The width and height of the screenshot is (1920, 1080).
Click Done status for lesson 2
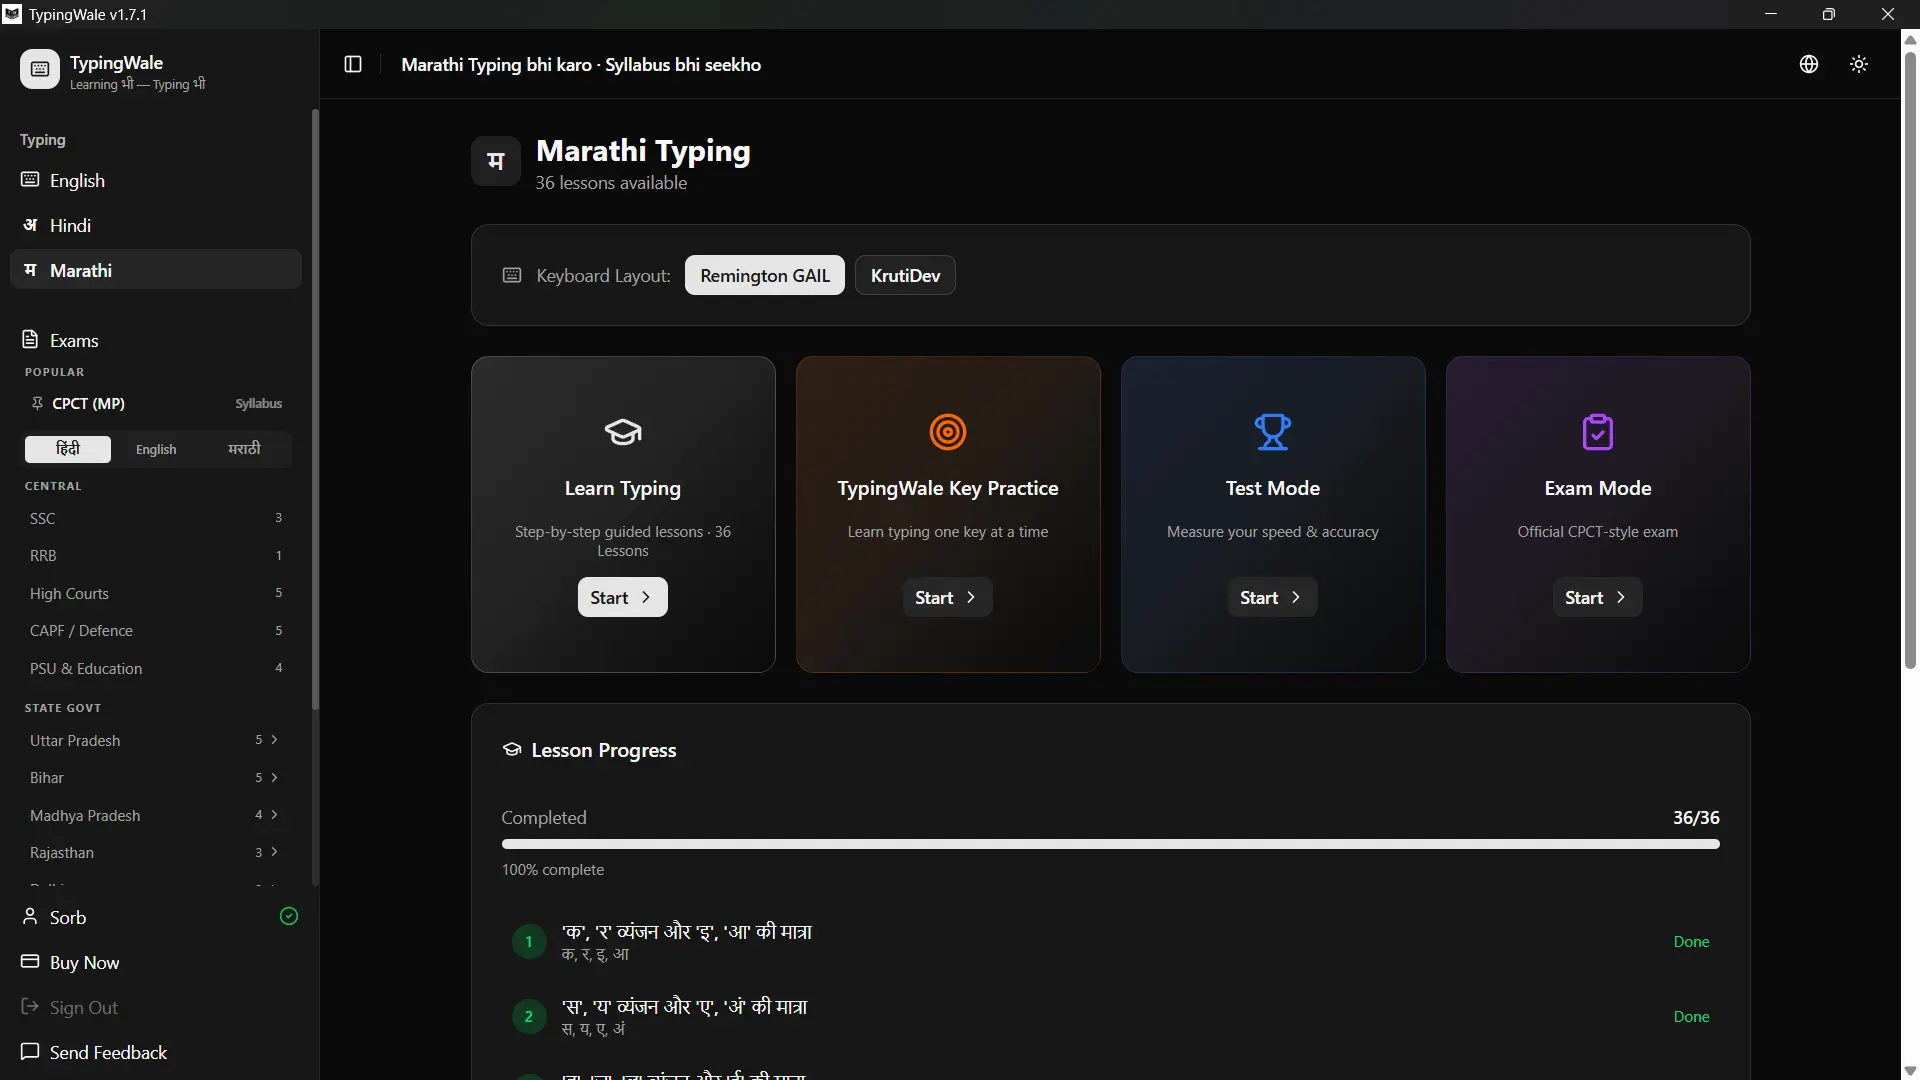pos(1691,1016)
